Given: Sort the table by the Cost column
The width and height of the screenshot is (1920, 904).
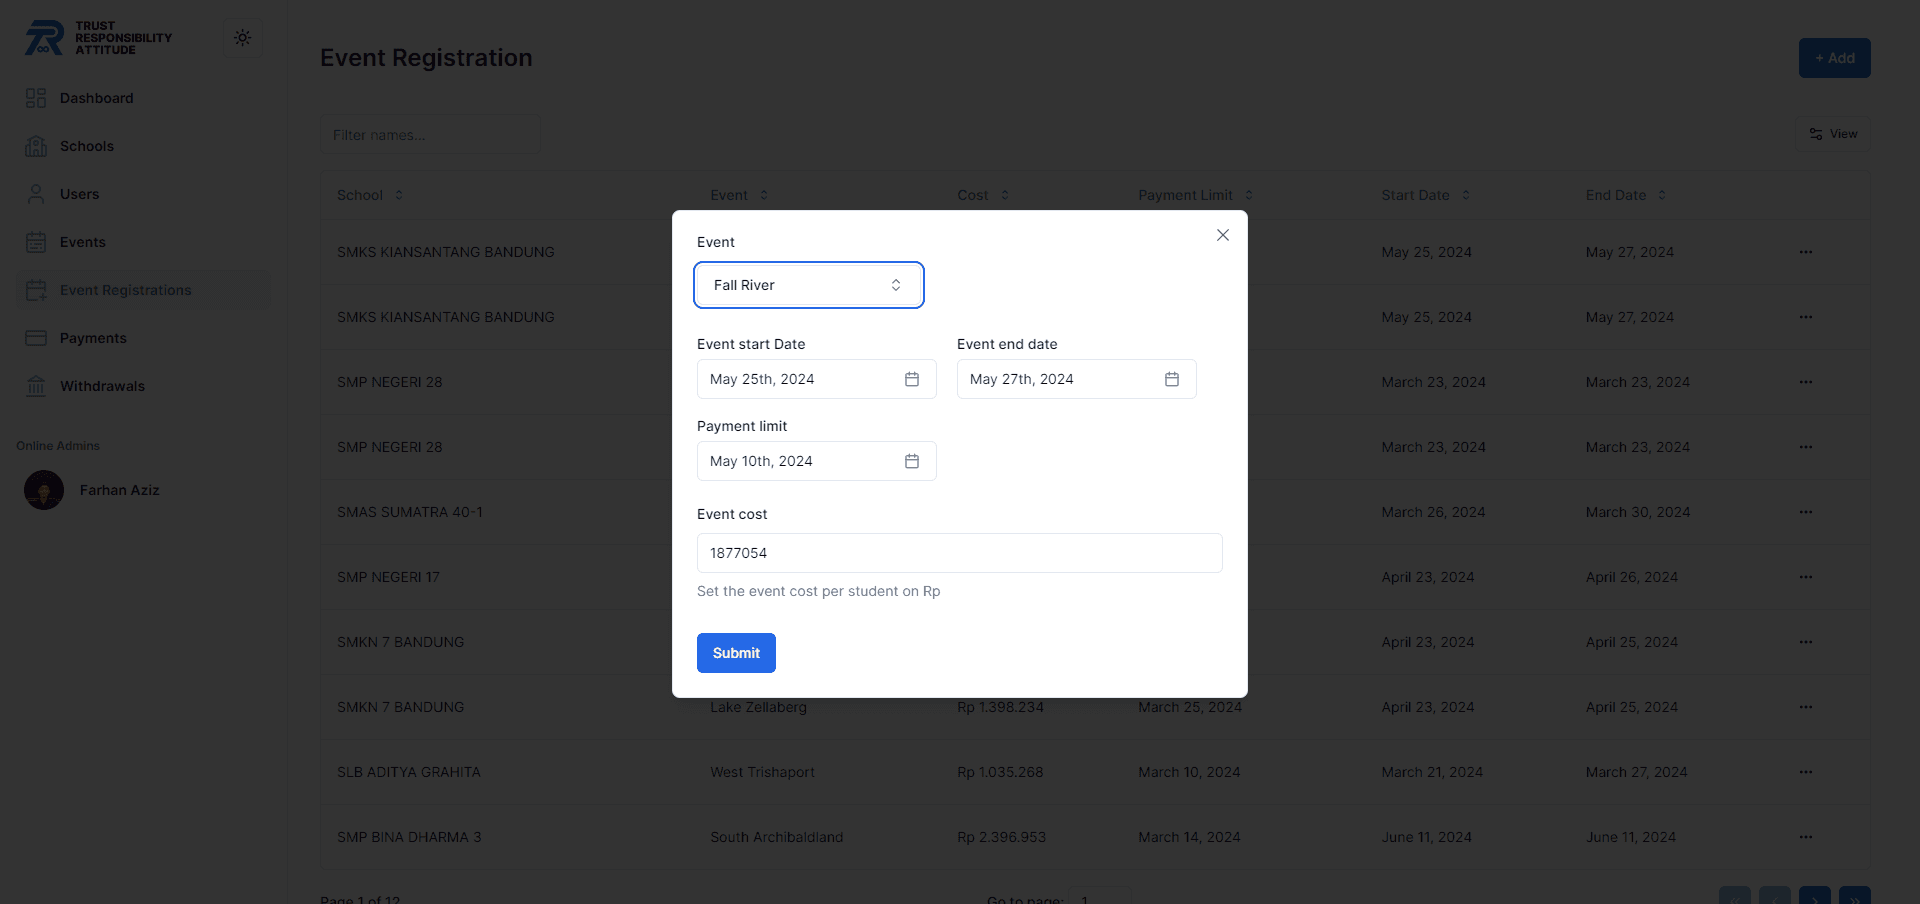Looking at the screenshot, I should [x=1004, y=195].
